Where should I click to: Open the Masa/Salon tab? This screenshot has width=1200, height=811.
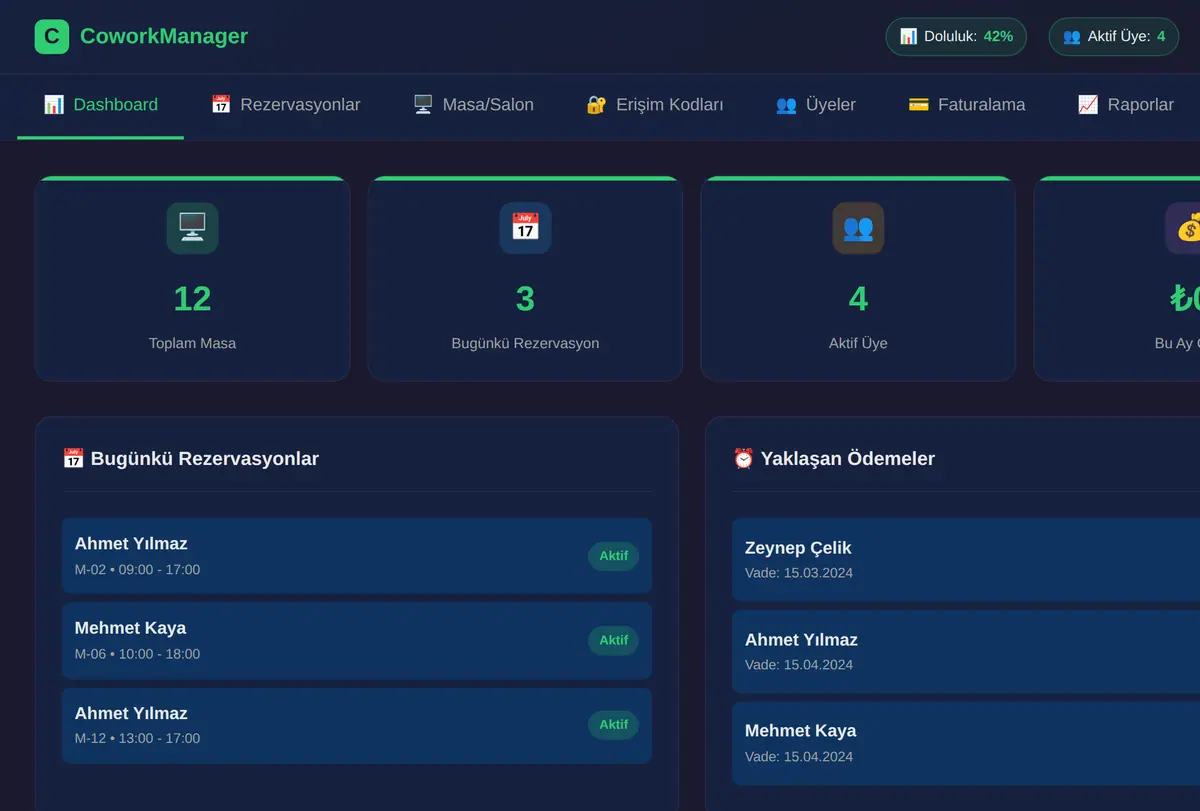point(473,105)
